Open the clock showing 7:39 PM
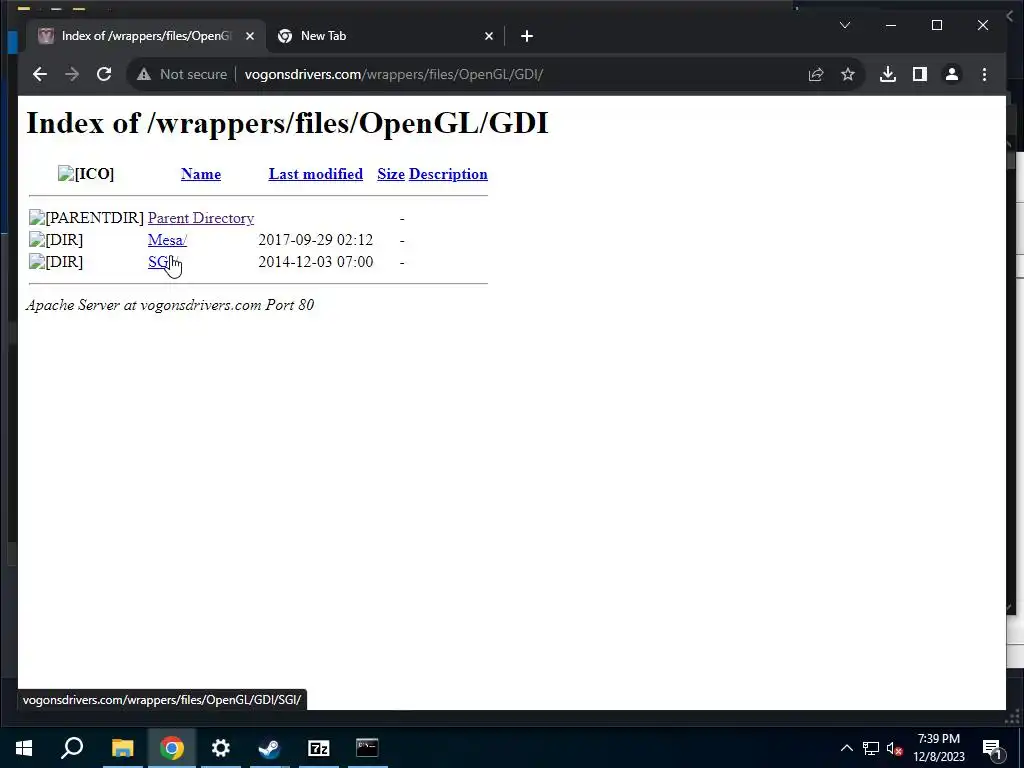1024x768 pixels. [x=939, y=748]
